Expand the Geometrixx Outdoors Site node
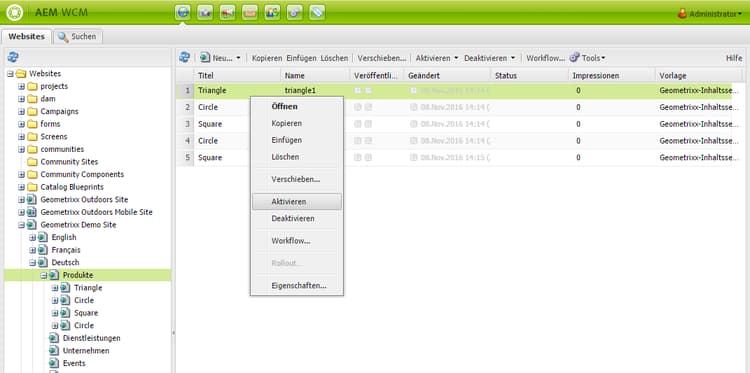This screenshot has height=373, width=750. 22,199
